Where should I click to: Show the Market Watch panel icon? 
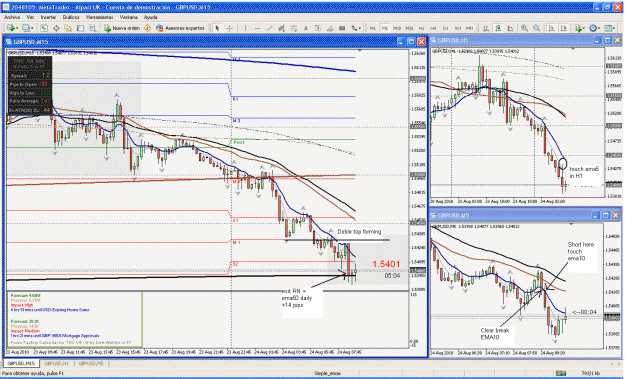(x=44, y=28)
